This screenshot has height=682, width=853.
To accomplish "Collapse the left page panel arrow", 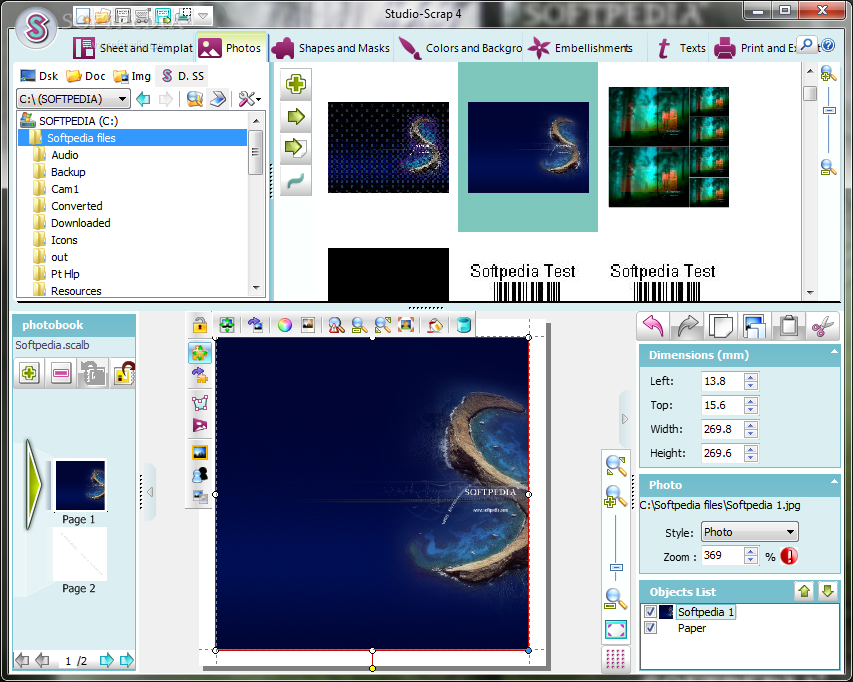I will click(x=150, y=492).
